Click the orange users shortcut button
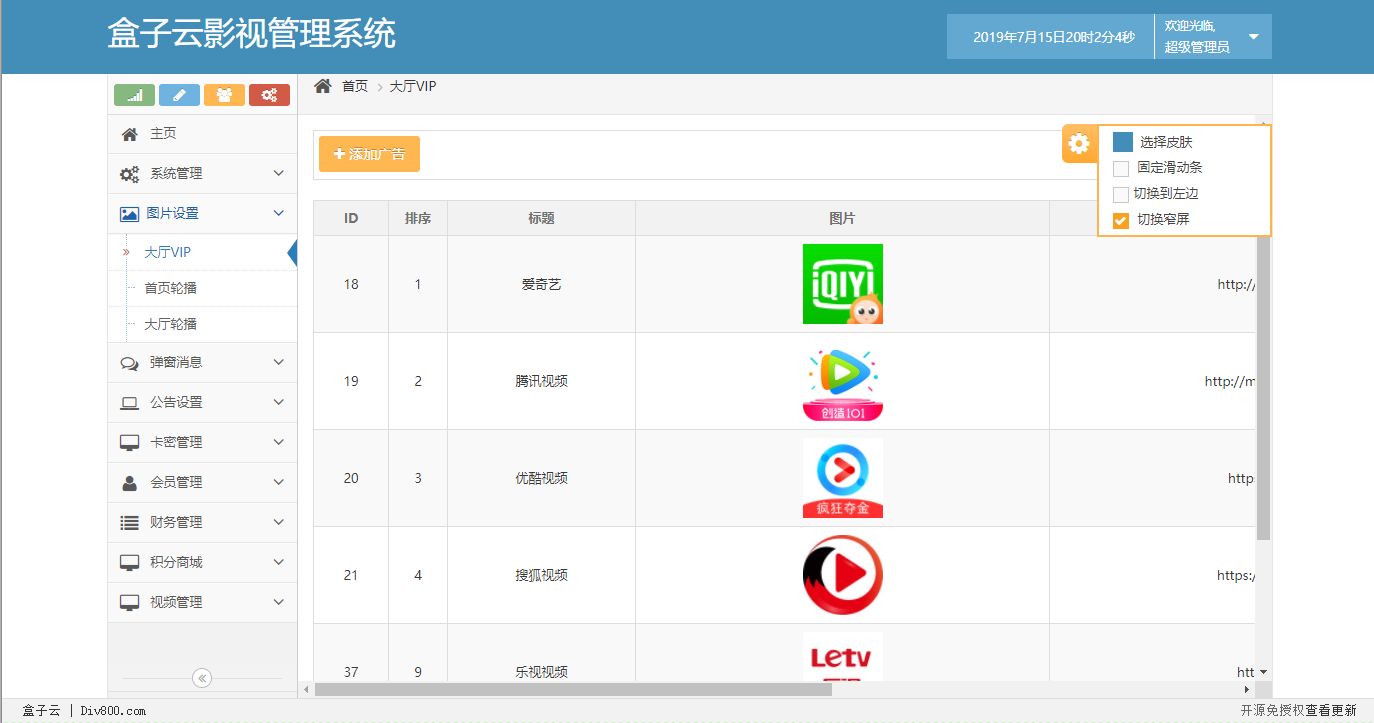Viewport: 1374px width, 723px height. (x=224, y=95)
